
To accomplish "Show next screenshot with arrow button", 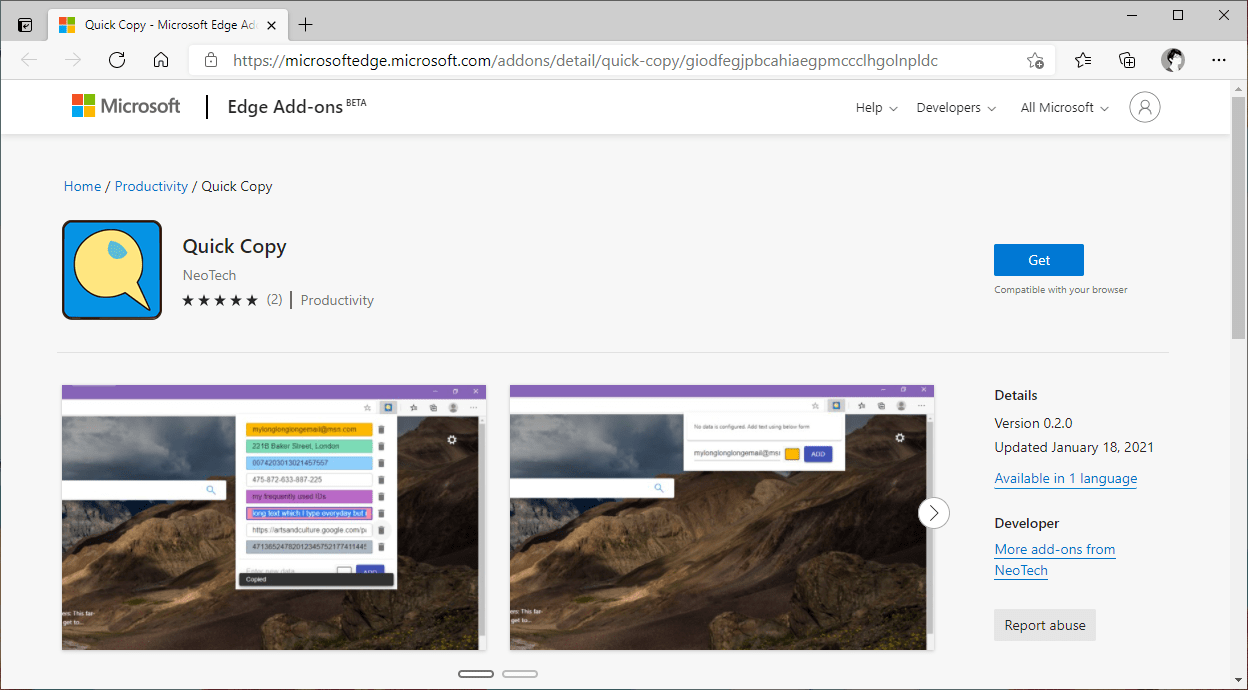I will tap(934, 513).
